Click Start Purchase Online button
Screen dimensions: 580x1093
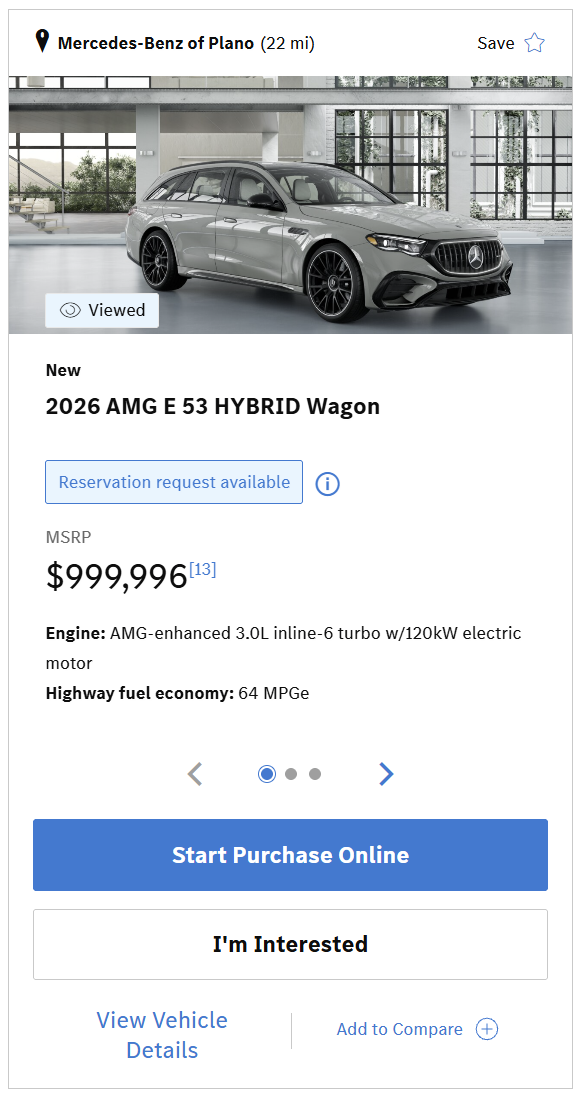coord(290,855)
